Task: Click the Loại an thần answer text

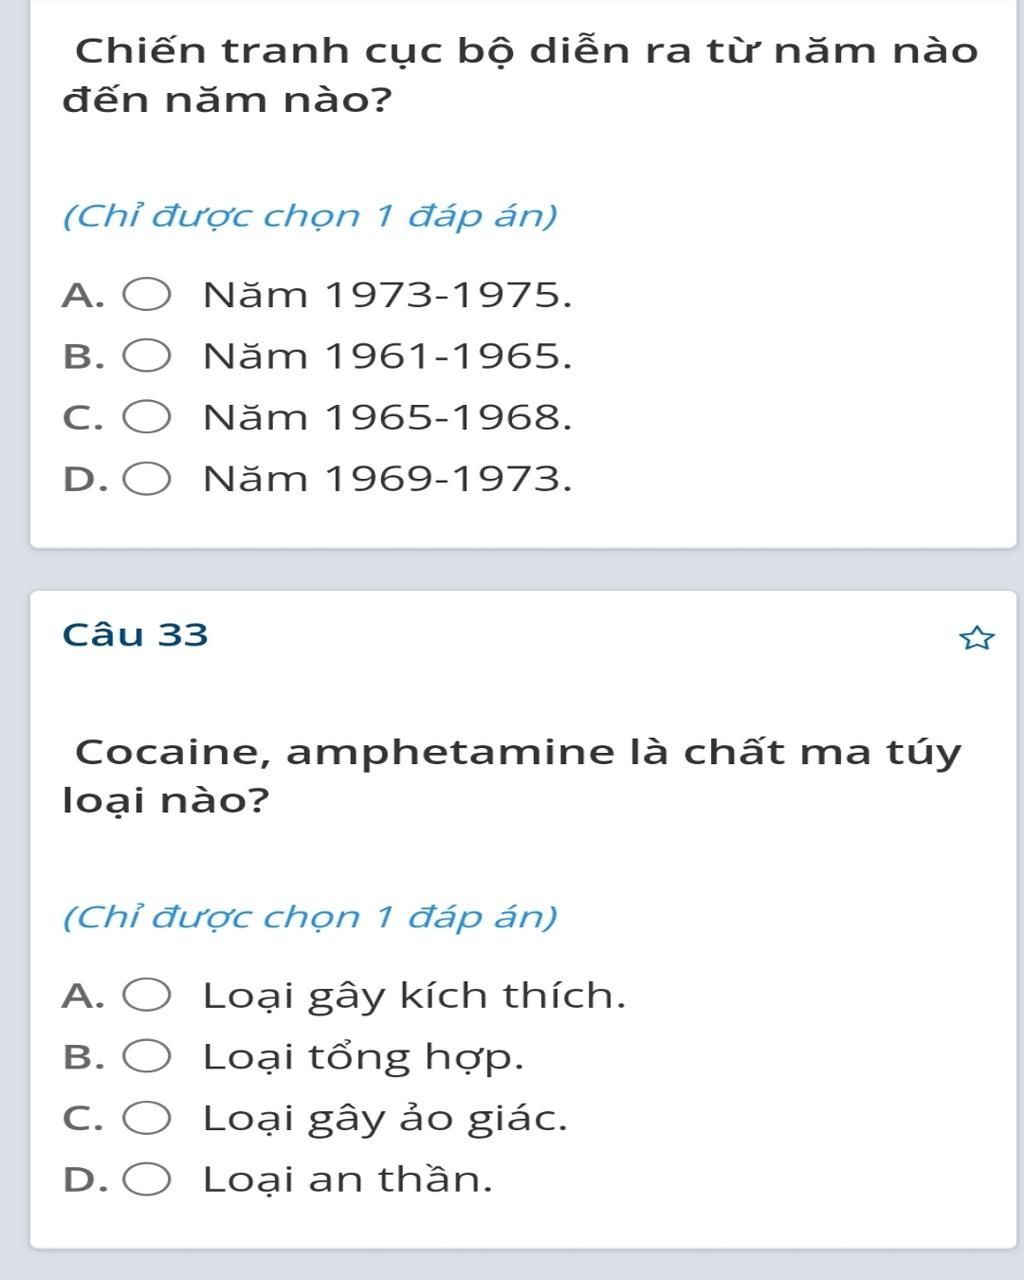Action: tap(348, 1180)
